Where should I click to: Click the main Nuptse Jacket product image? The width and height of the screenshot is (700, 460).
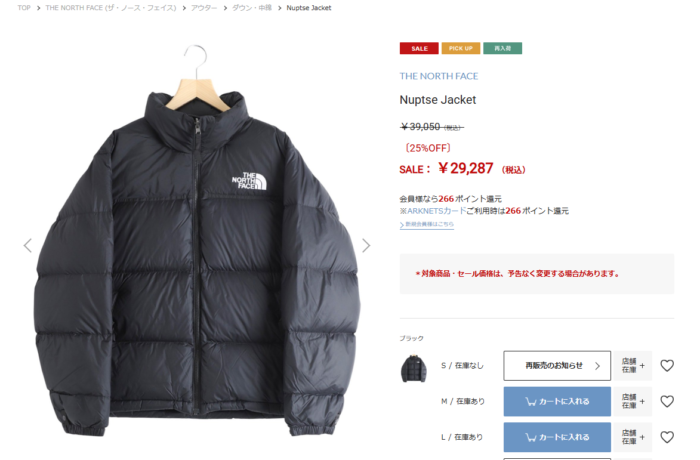click(x=196, y=241)
